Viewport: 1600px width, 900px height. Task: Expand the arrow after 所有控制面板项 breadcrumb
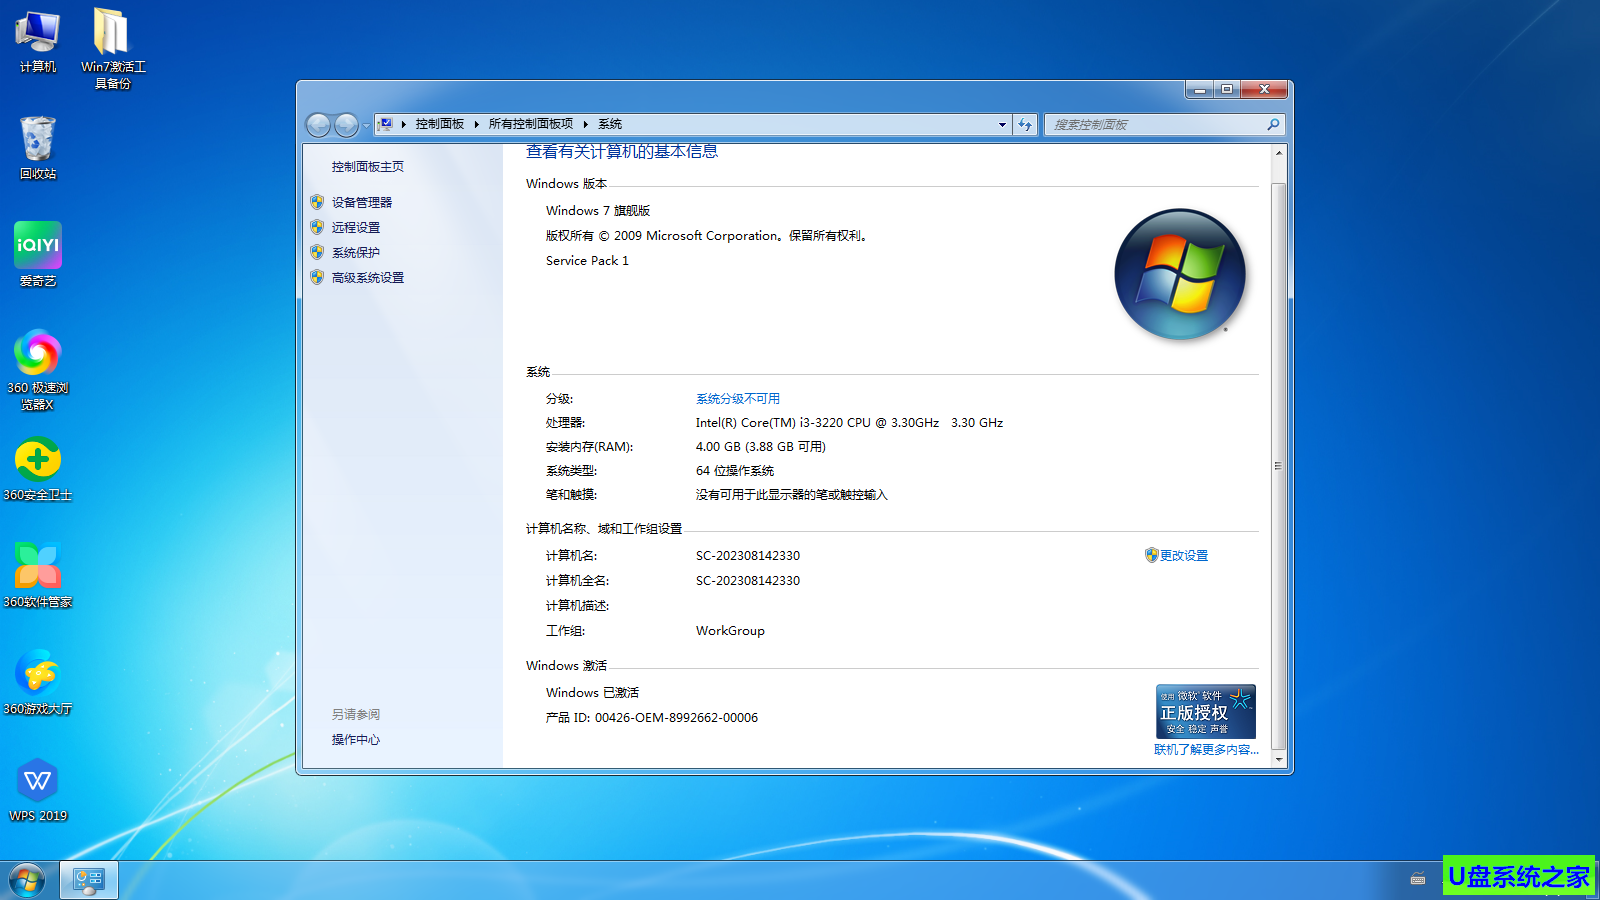pos(585,124)
